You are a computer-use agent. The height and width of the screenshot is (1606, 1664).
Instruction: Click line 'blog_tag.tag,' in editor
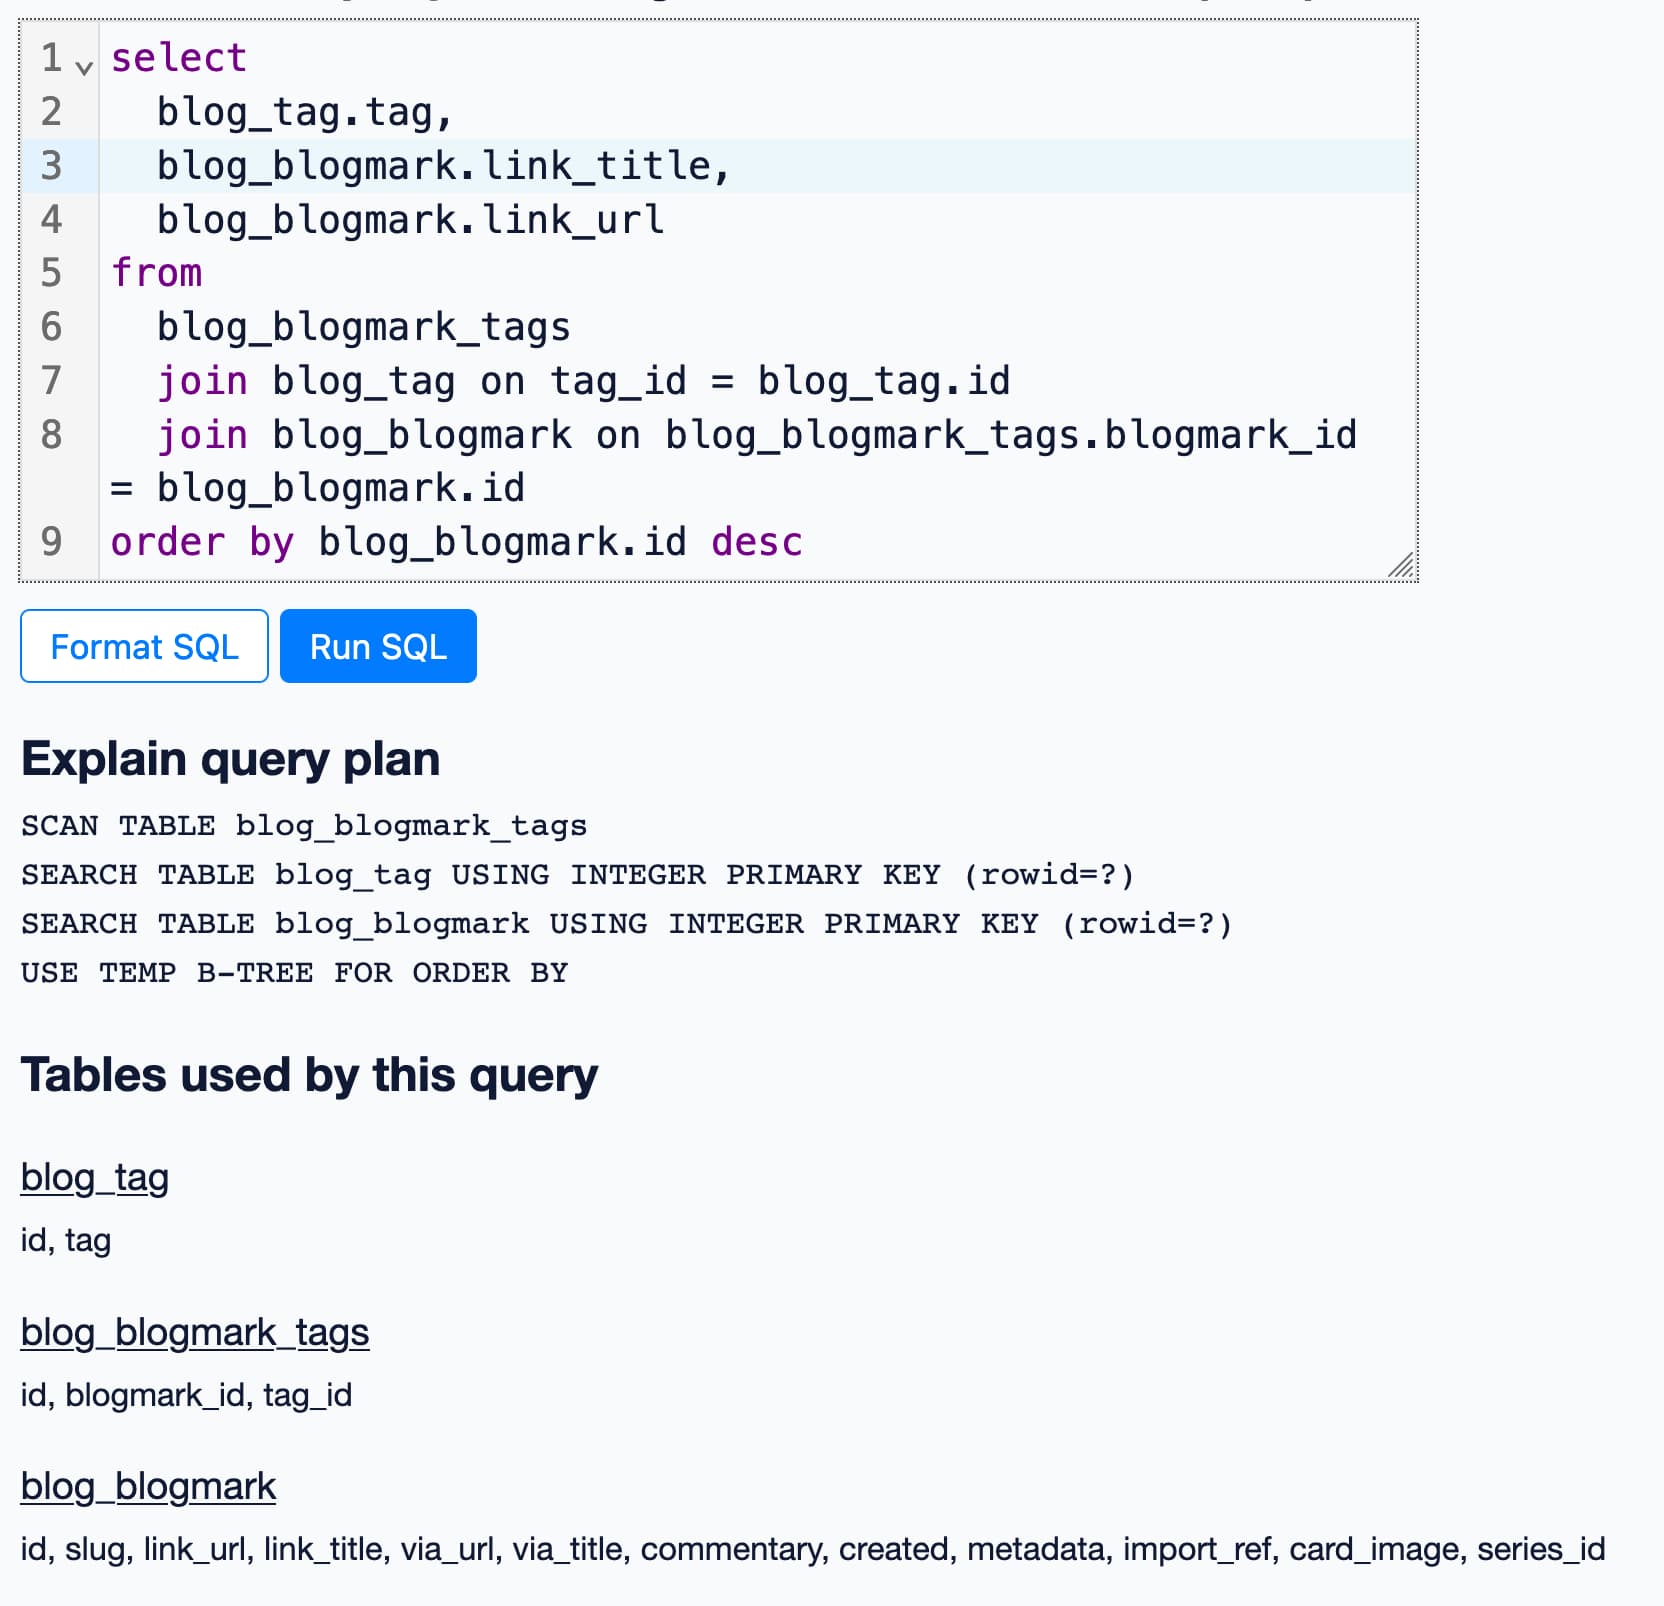click(x=305, y=112)
